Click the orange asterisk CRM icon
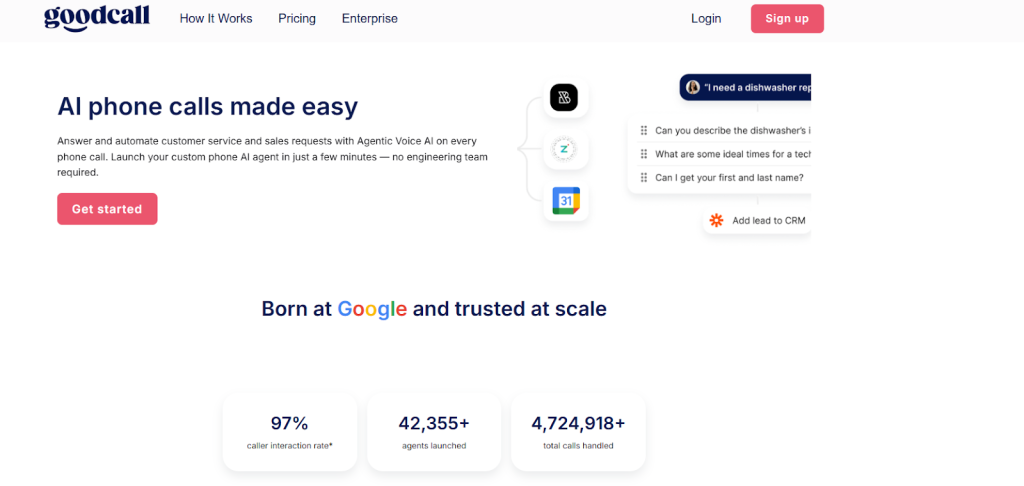This screenshot has height=486, width=1024. coord(716,220)
